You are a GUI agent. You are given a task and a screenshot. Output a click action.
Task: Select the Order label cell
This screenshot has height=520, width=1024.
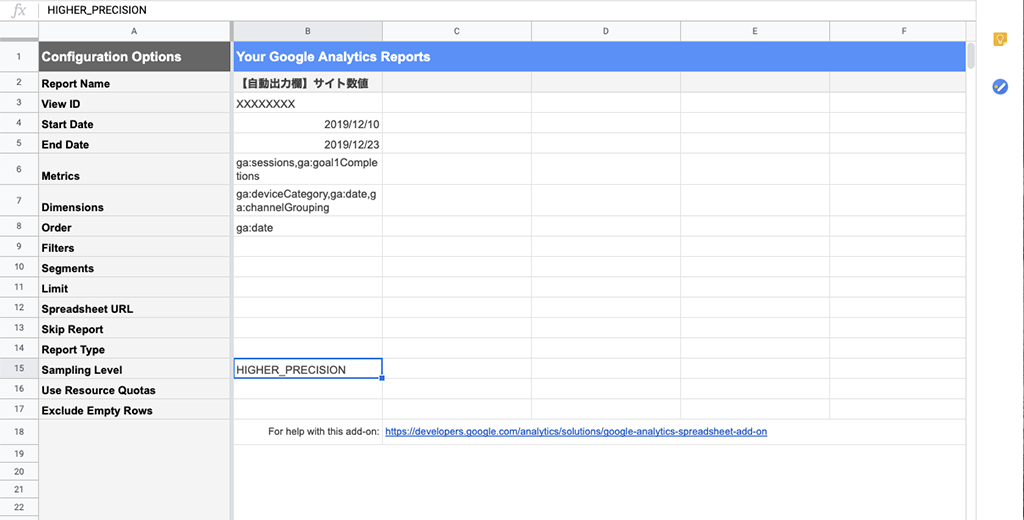pyautogui.click(x=135, y=227)
